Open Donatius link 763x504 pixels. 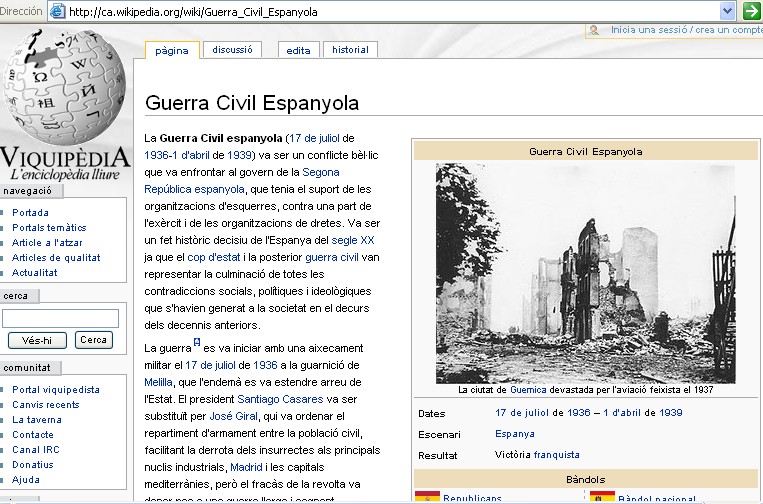[x=33, y=465]
